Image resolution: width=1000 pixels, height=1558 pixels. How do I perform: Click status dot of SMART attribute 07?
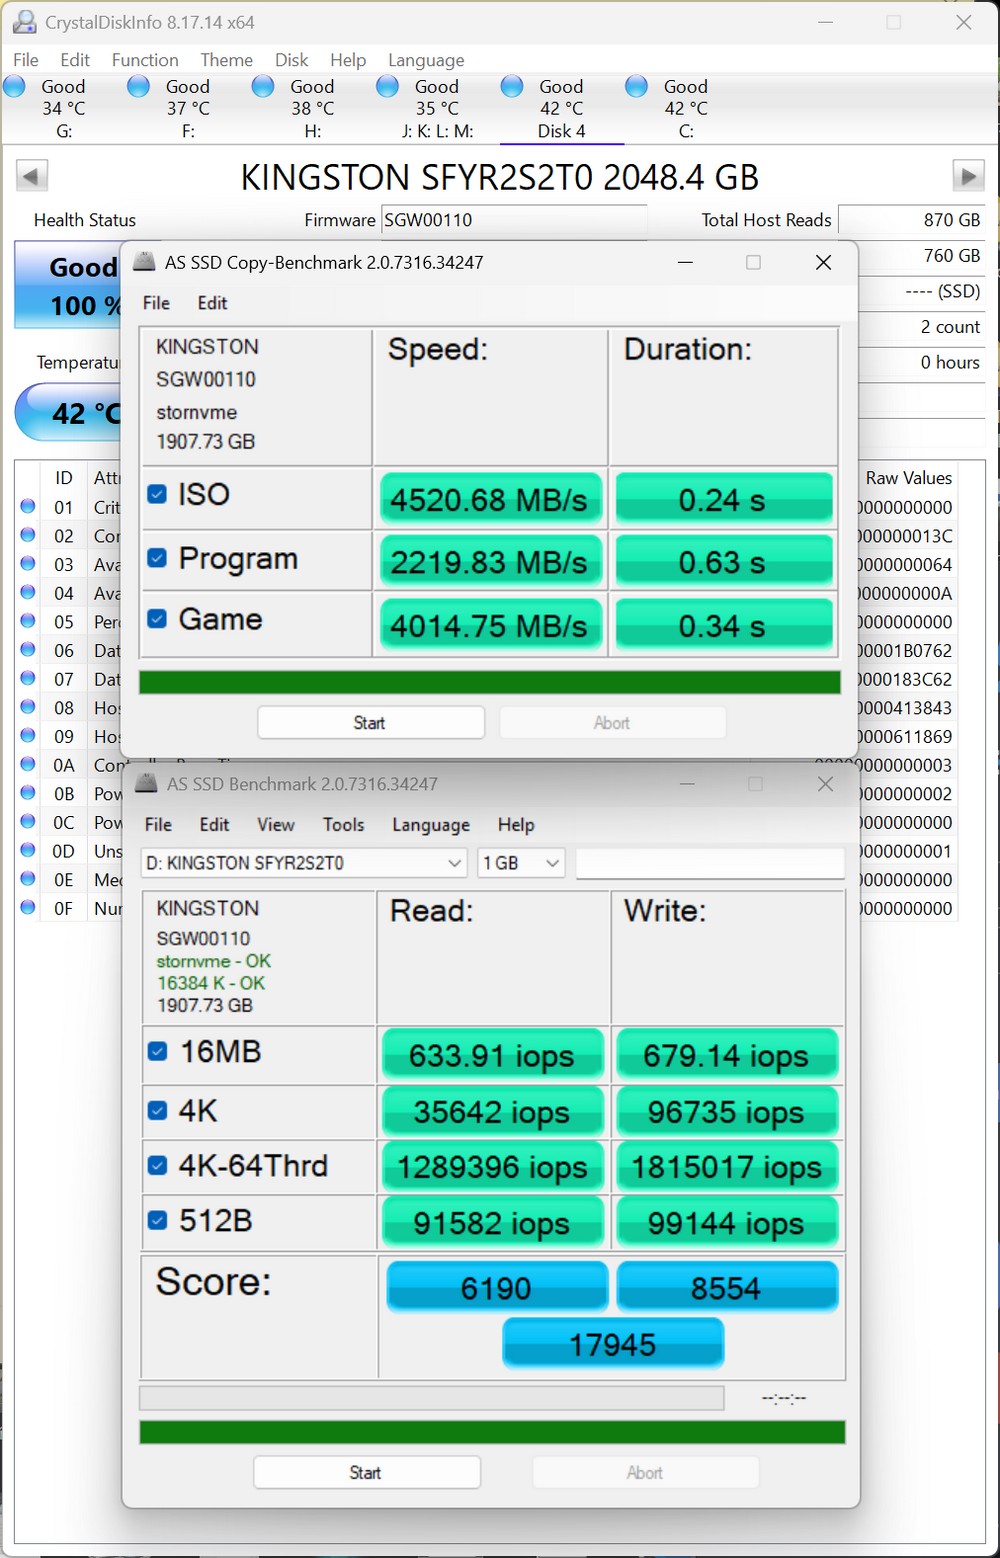[28, 678]
